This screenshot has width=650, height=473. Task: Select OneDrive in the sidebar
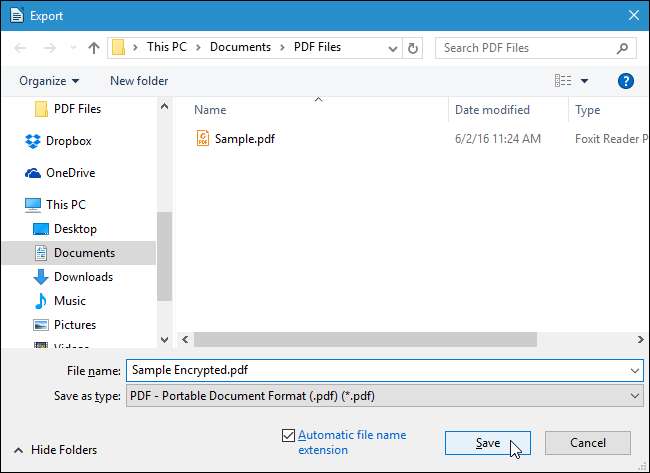(70, 173)
